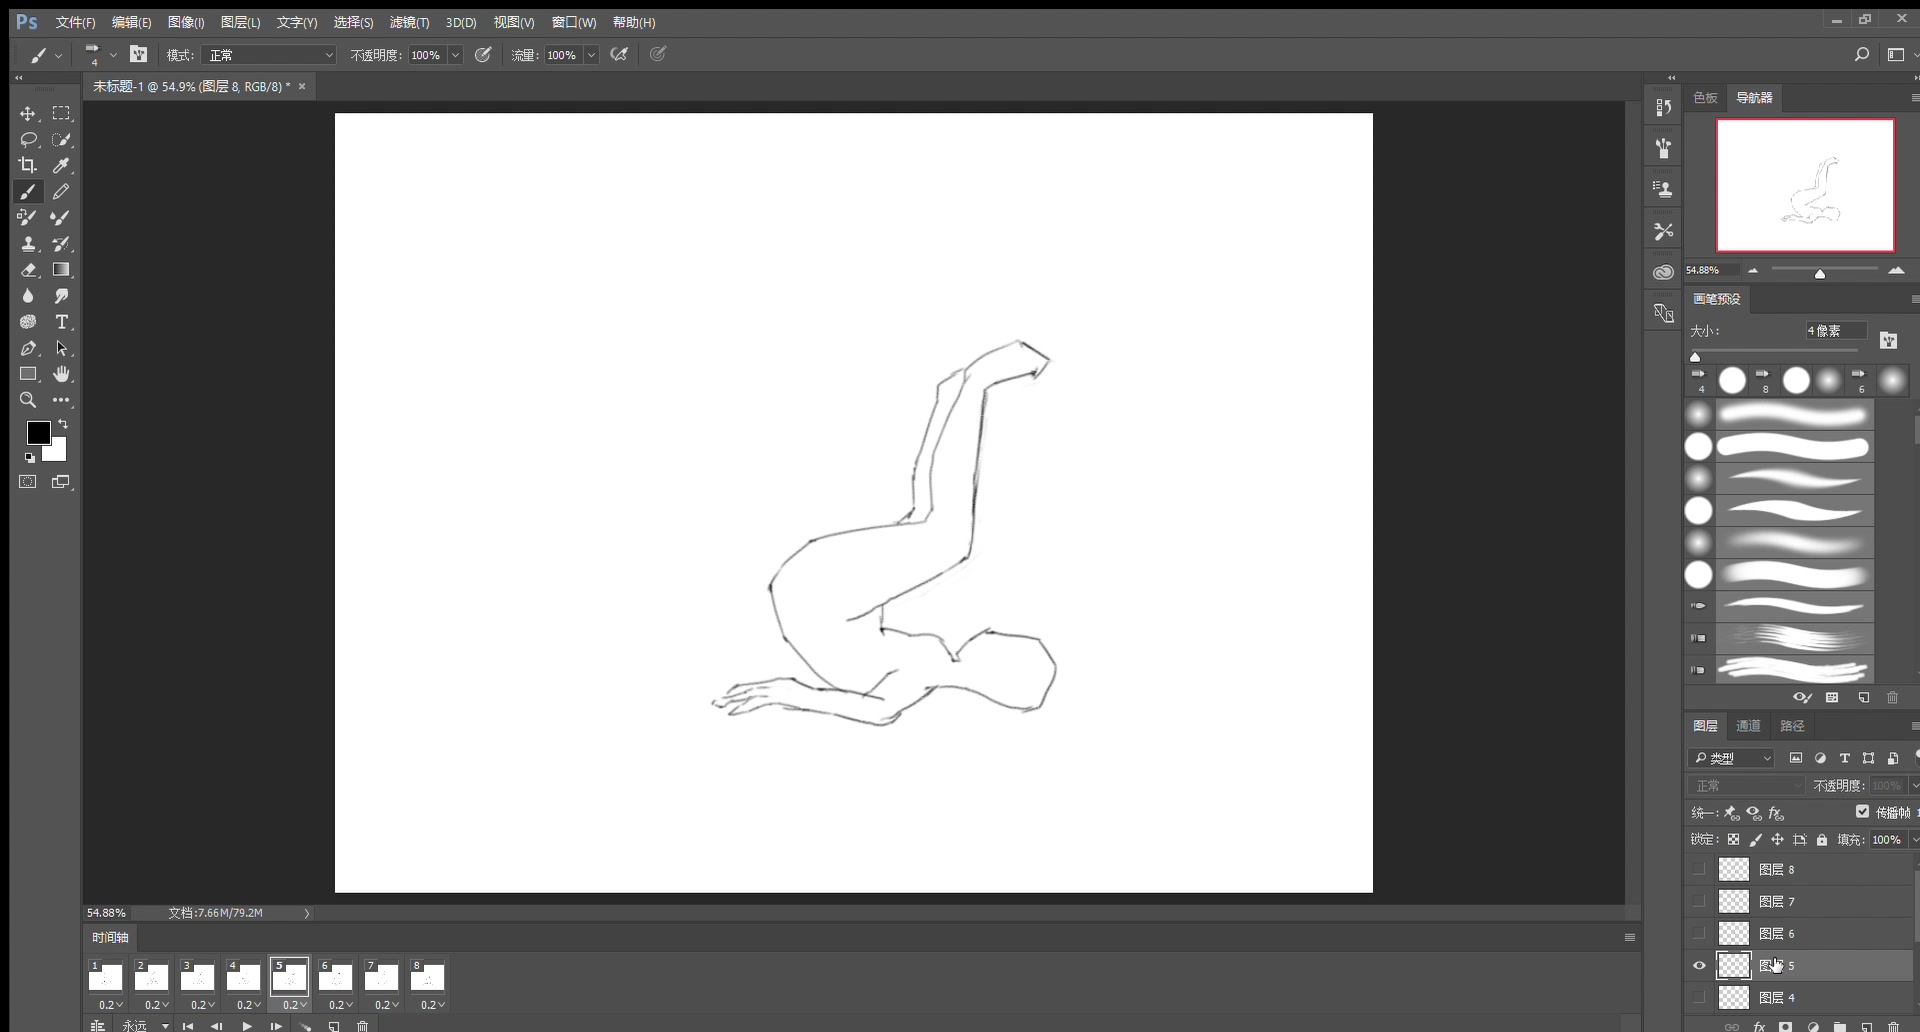The image size is (1920, 1032).
Task: Select the Eraser tool
Action: point(28,270)
